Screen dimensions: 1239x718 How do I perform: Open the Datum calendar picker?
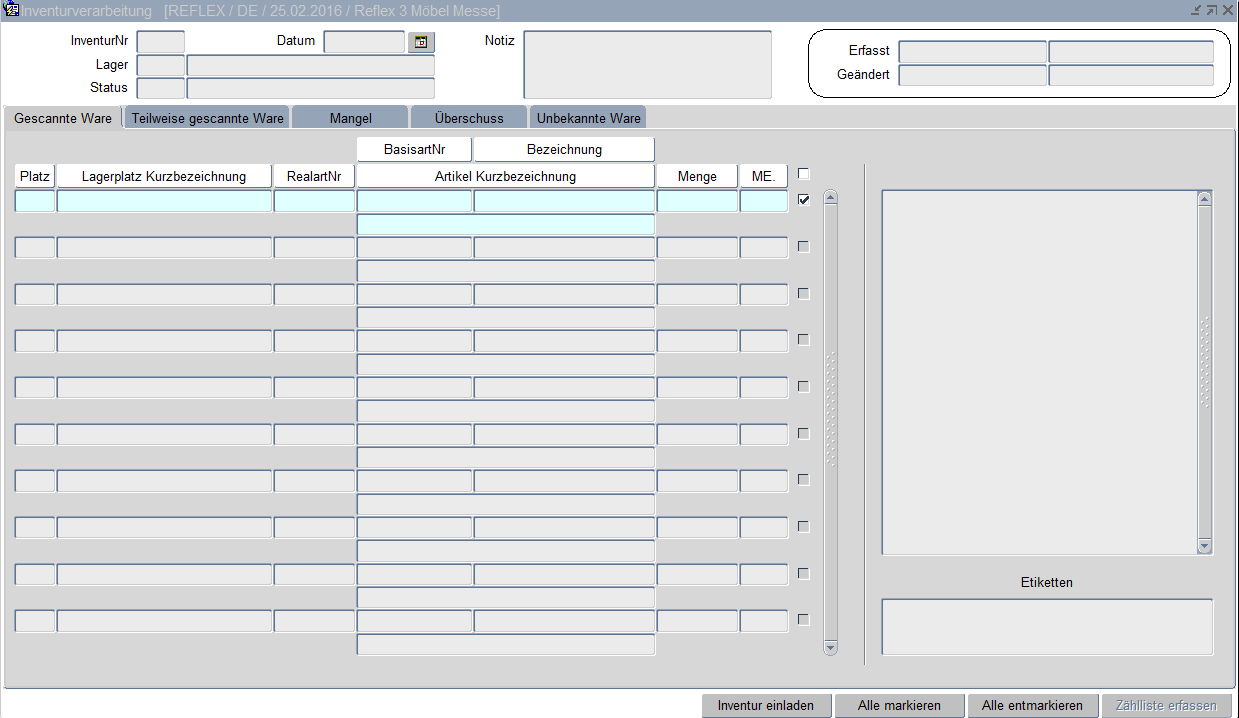point(421,42)
